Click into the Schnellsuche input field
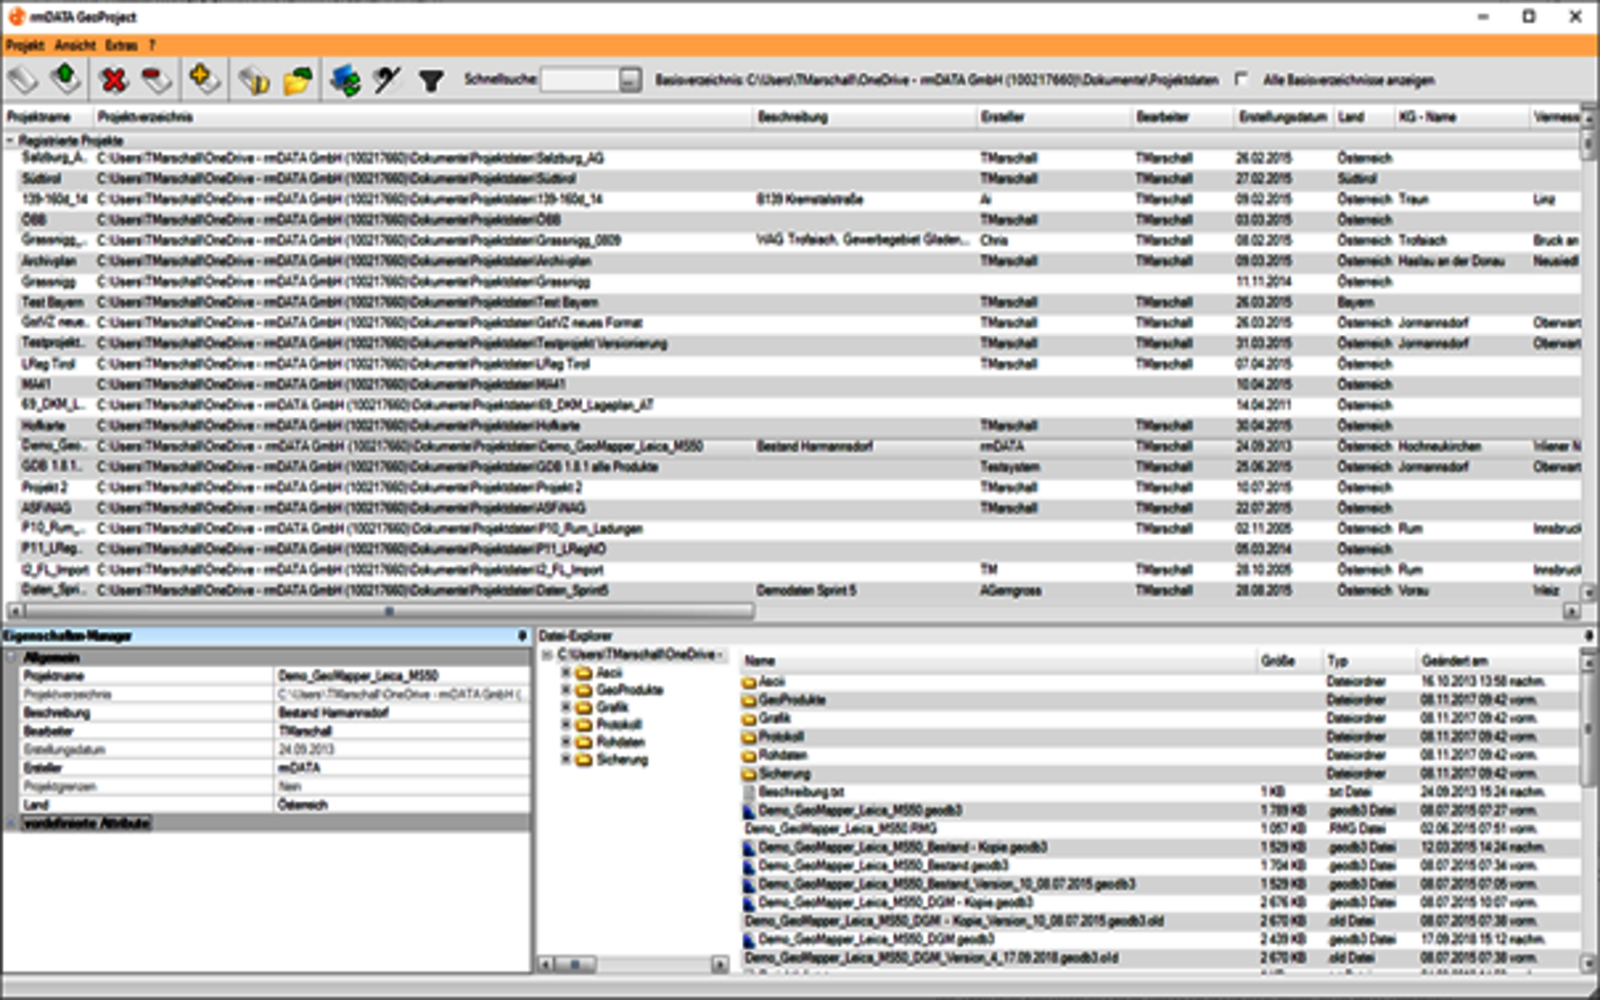Viewport: 1600px width, 1000px height. click(580, 80)
